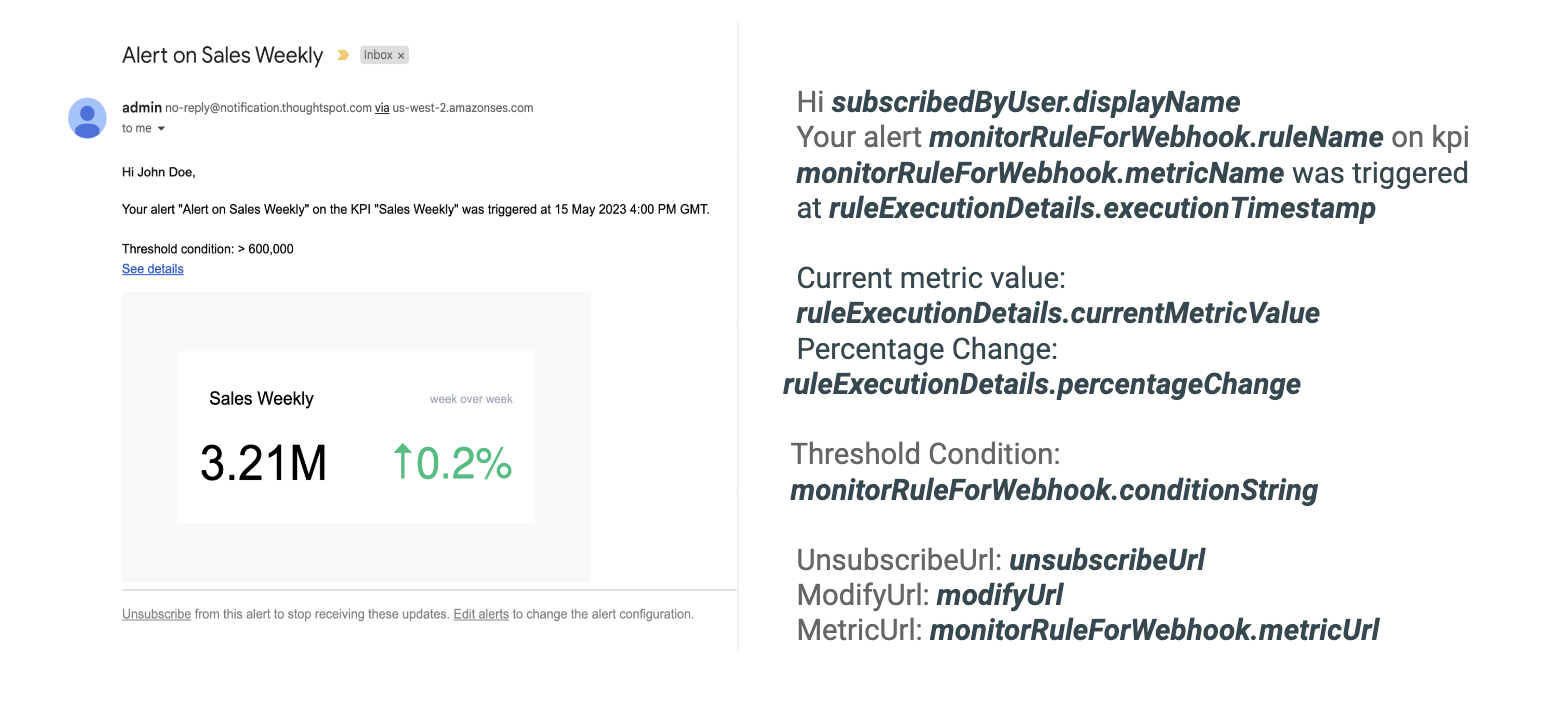This screenshot has width=1568, height=719.
Task: Open the "Edit alerts" link
Action: click(x=481, y=614)
